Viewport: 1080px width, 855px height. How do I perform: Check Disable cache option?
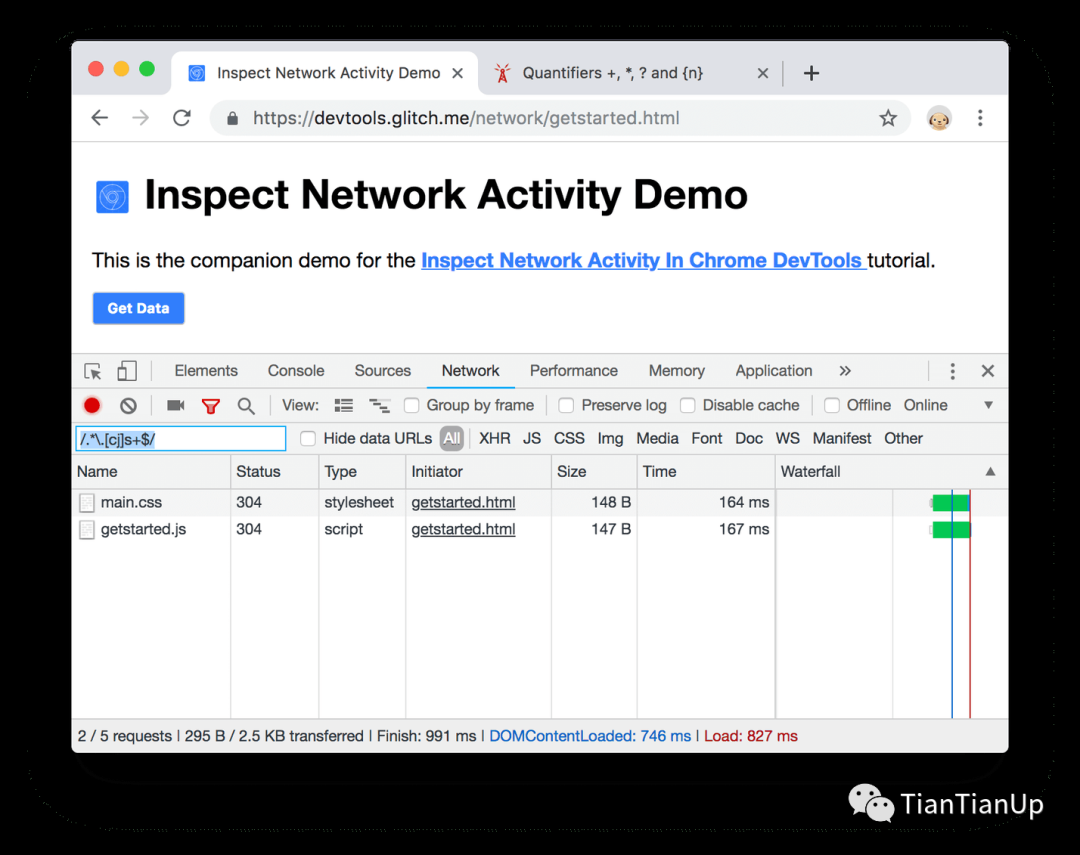[x=687, y=405]
